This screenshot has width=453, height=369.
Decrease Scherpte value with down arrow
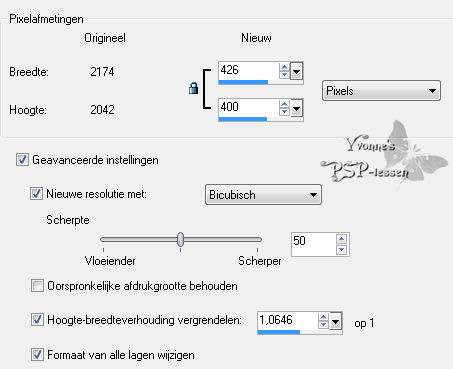pos(342,250)
